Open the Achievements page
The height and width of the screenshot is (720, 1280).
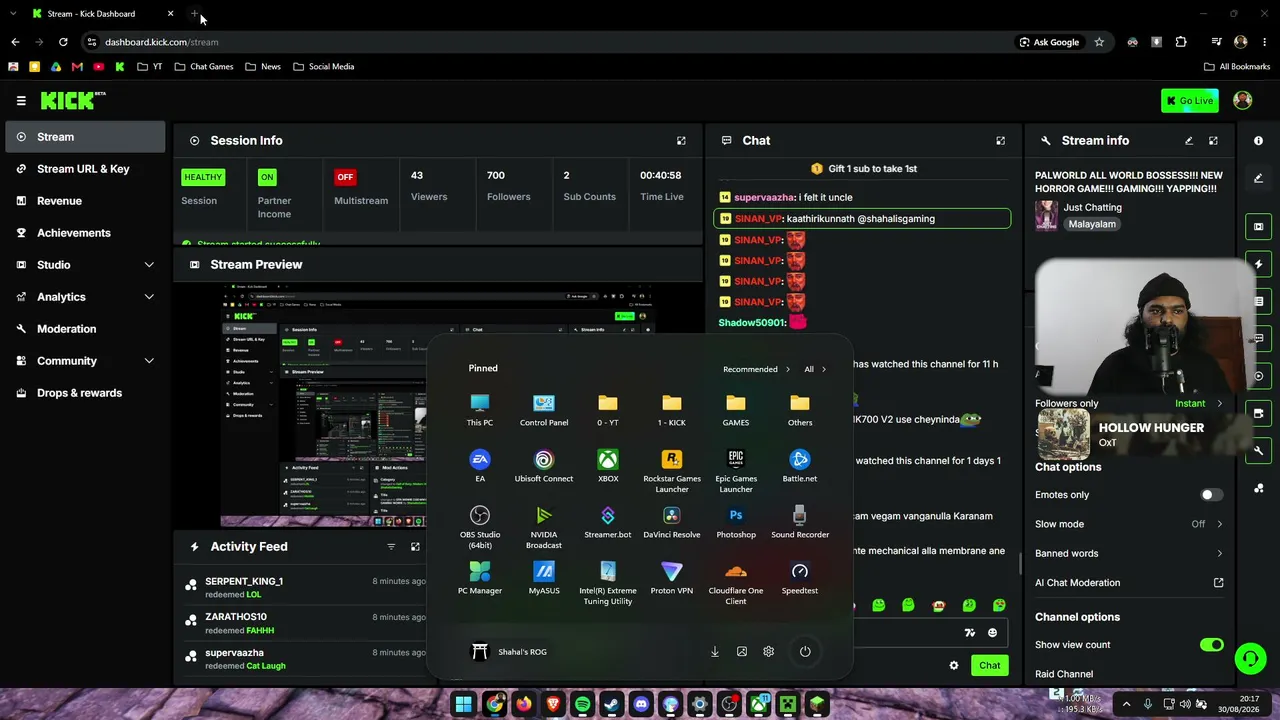85,233
